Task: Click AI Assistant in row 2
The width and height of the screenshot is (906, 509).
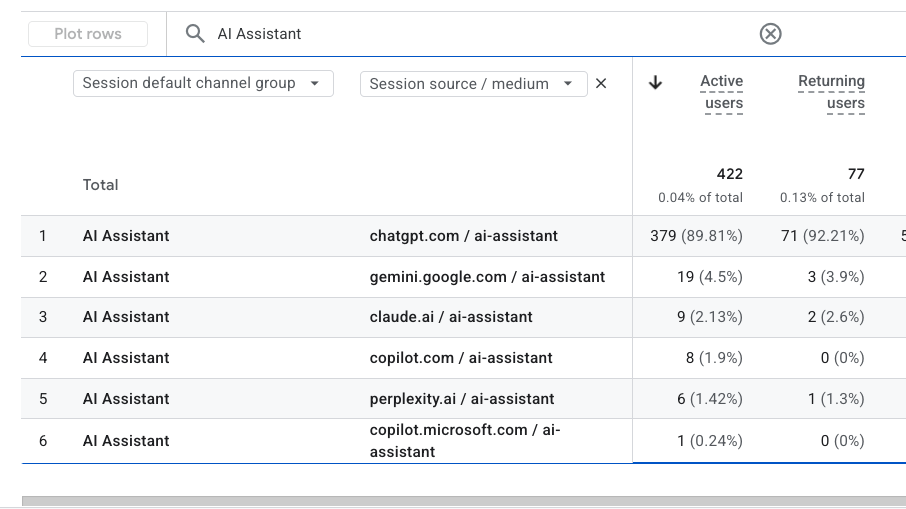Action: point(126,277)
